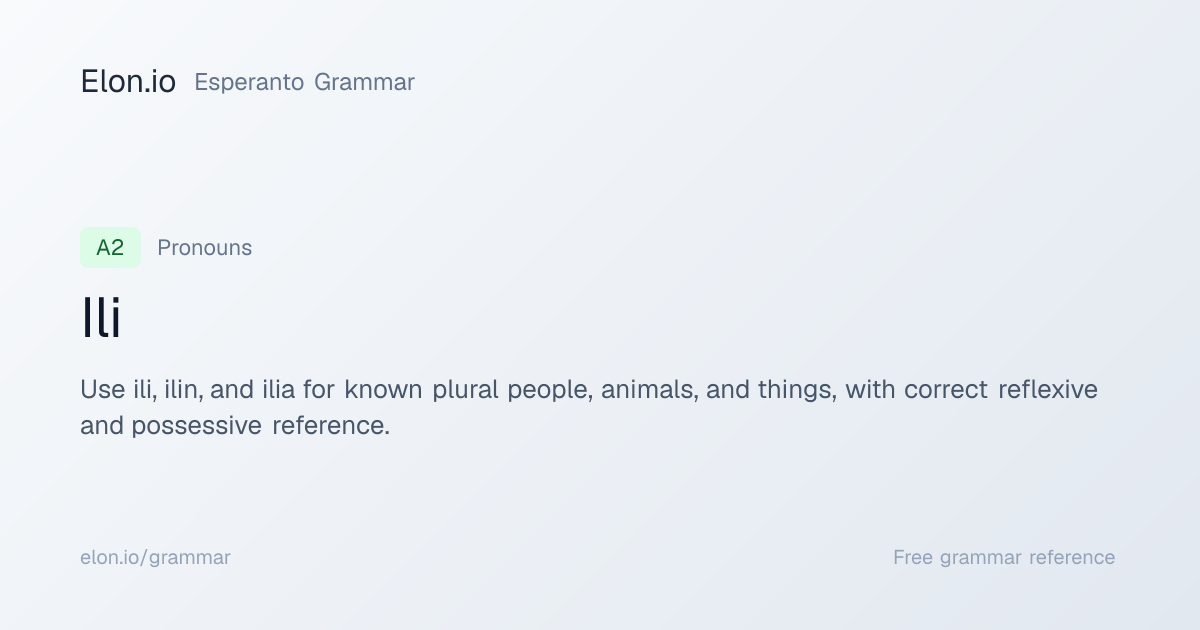Click the word reflexive in the description

[1048, 389]
